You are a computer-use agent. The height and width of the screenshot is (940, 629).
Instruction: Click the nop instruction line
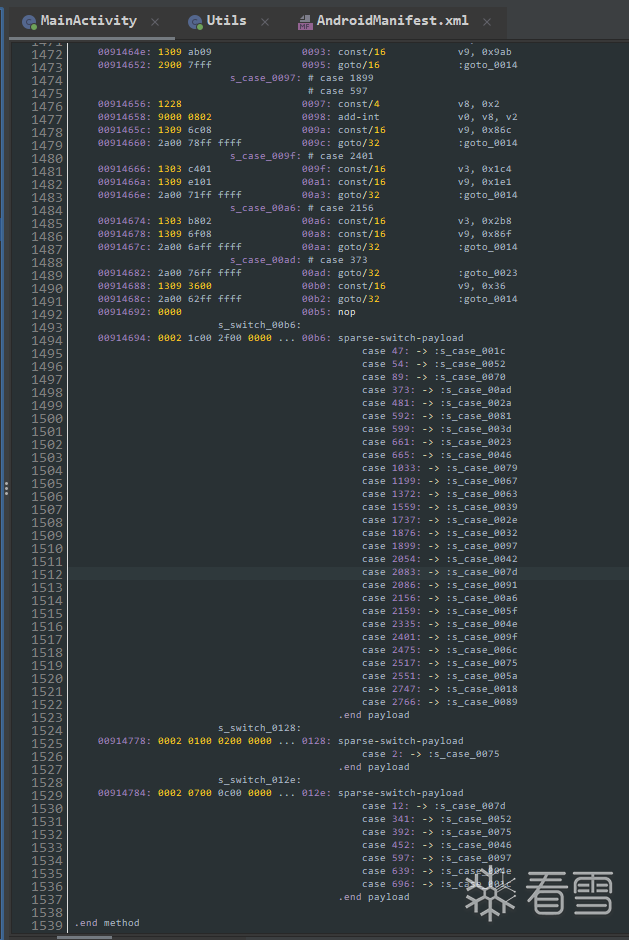click(x=346, y=312)
